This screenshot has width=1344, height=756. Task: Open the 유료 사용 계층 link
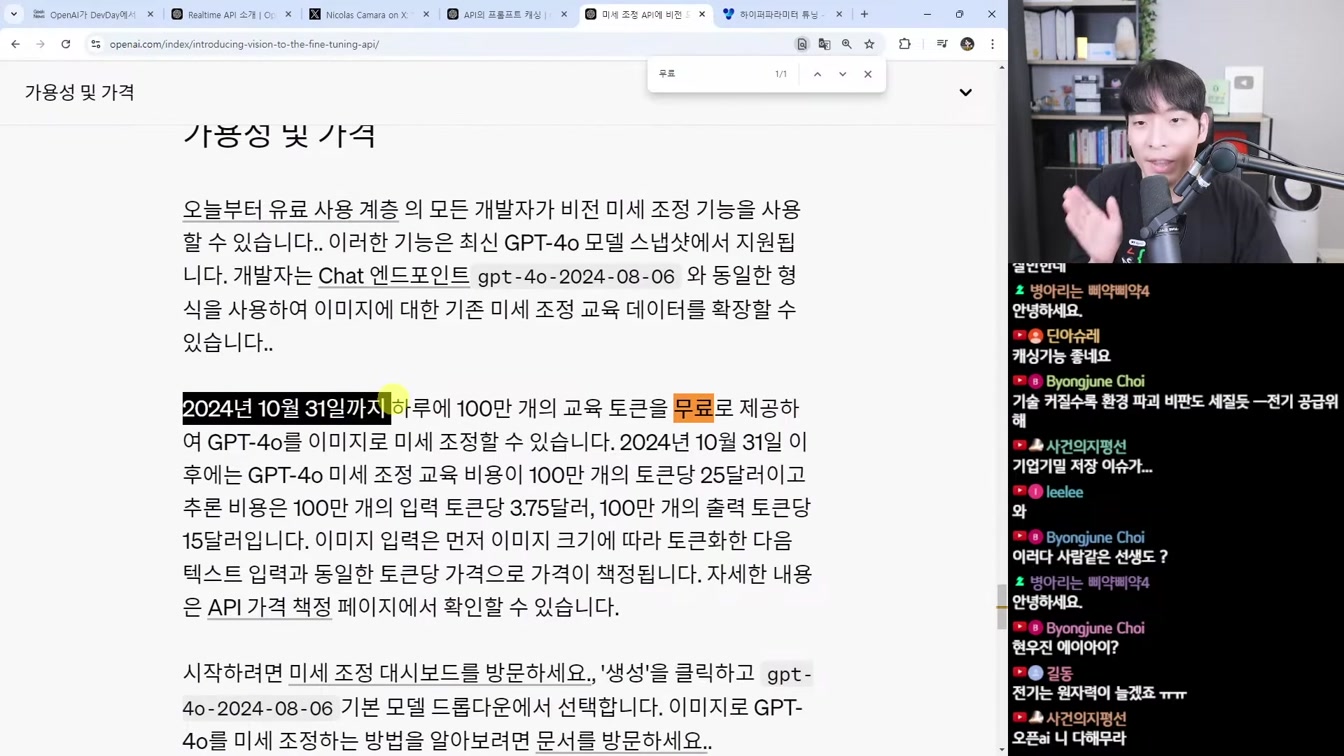(x=290, y=210)
